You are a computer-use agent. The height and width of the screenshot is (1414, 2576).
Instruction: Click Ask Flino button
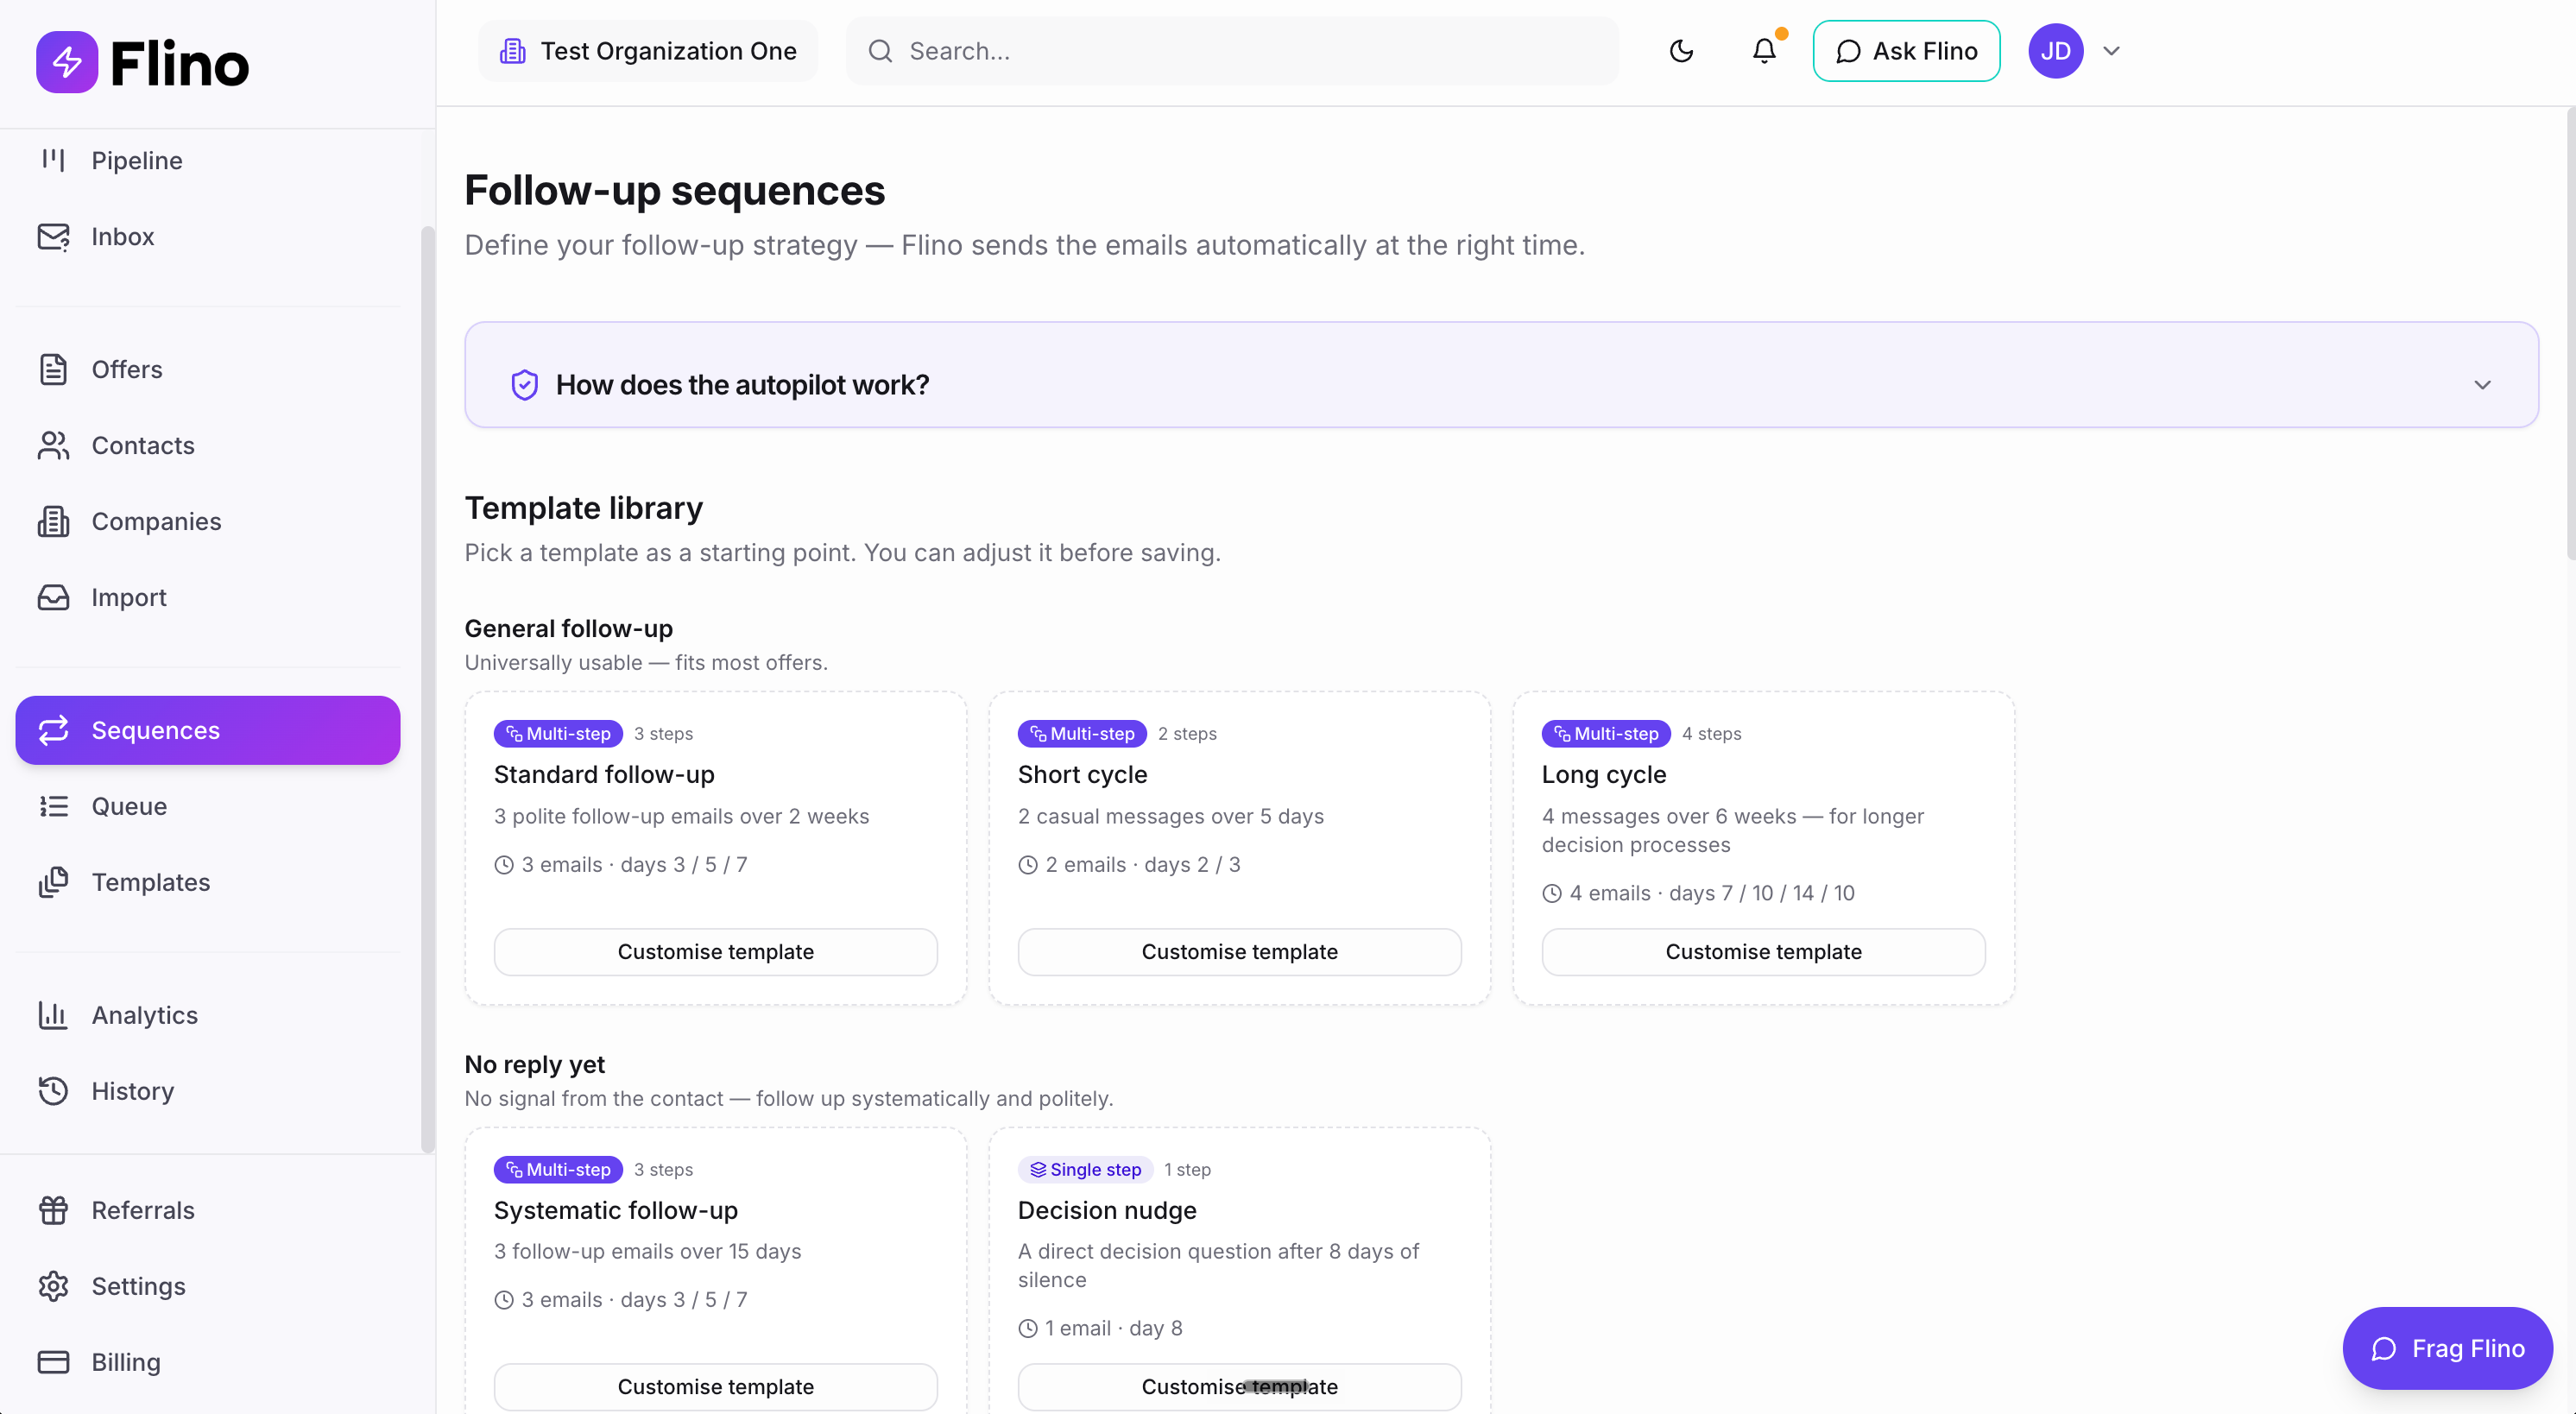click(1906, 51)
